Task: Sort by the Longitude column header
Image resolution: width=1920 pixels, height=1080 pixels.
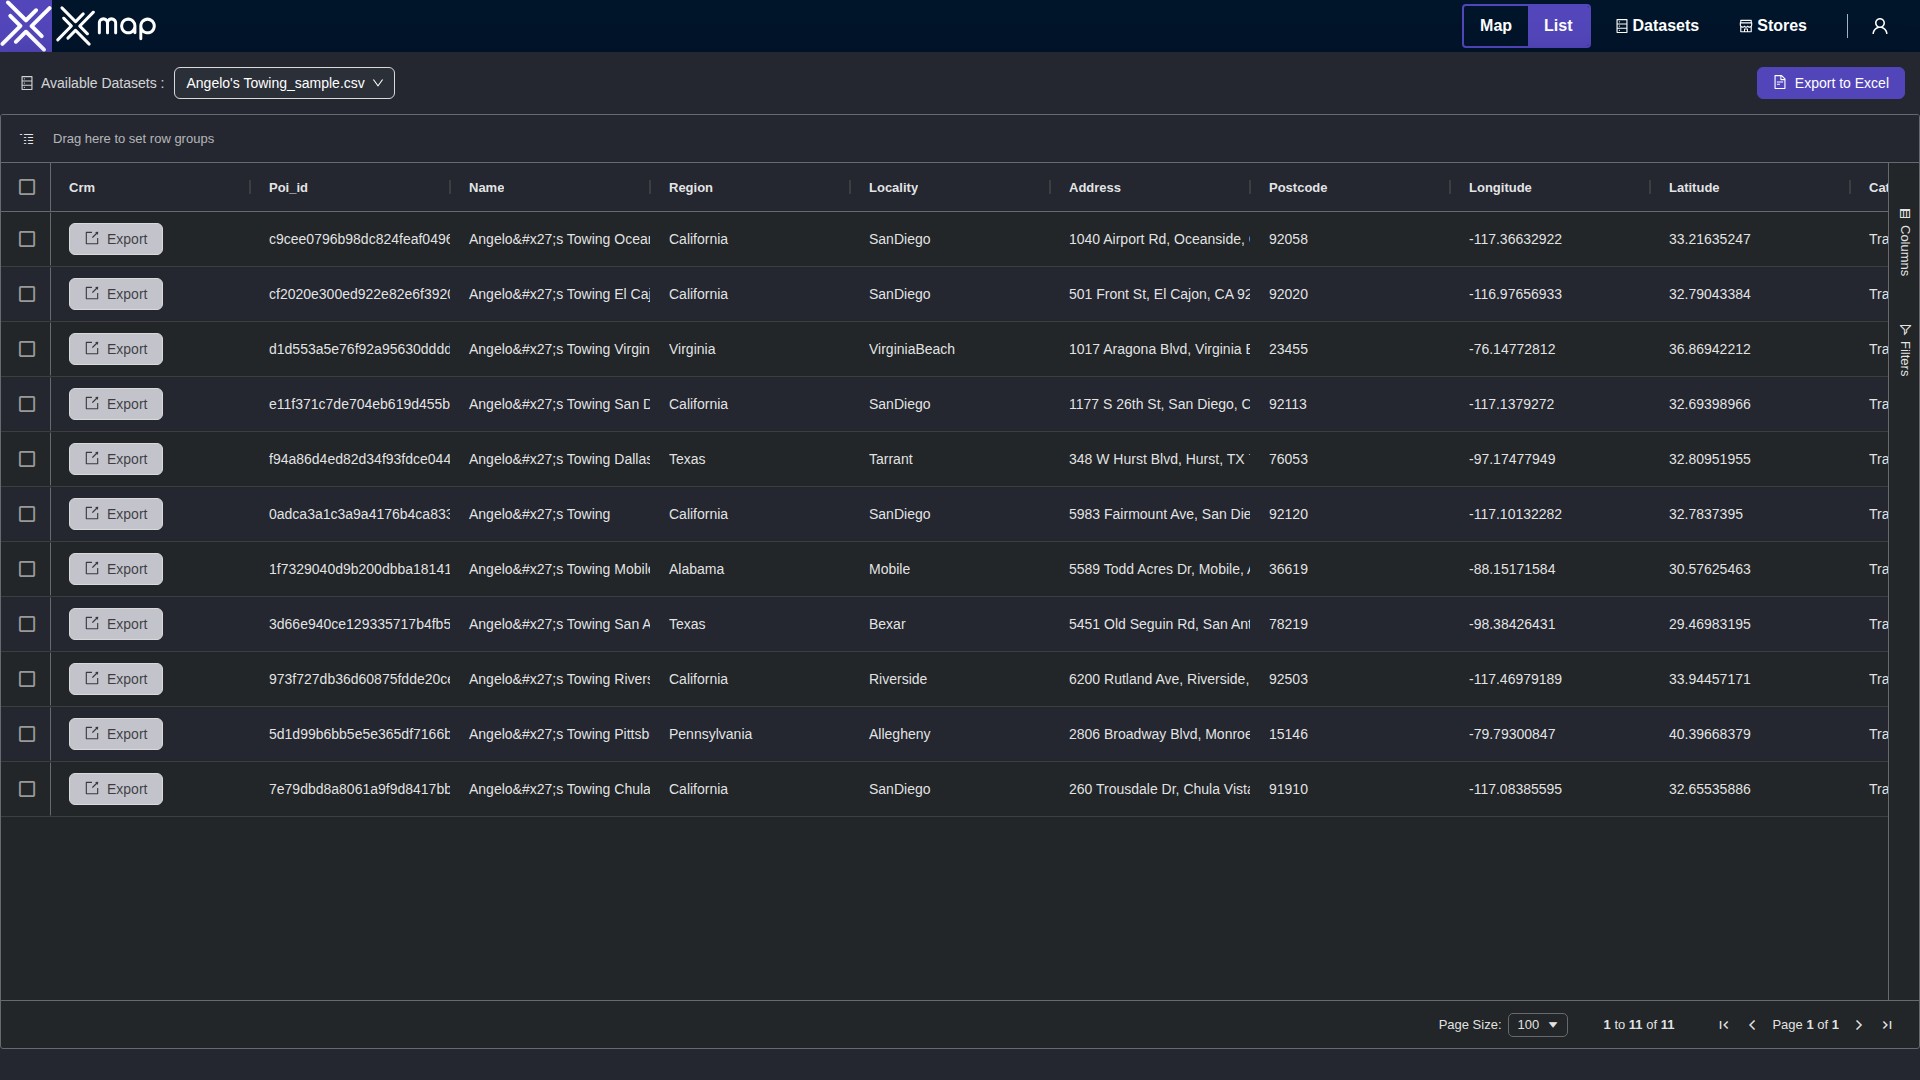Action: tap(1500, 187)
